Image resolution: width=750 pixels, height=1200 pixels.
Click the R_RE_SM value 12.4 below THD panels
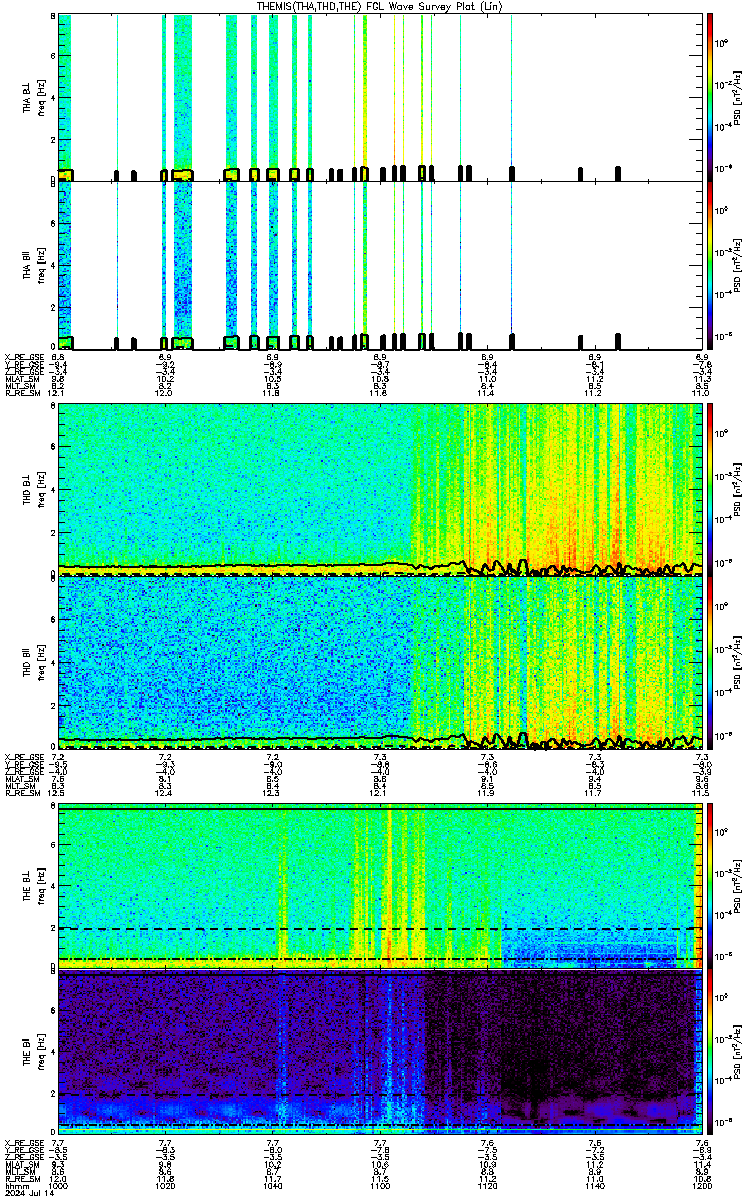(165, 793)
